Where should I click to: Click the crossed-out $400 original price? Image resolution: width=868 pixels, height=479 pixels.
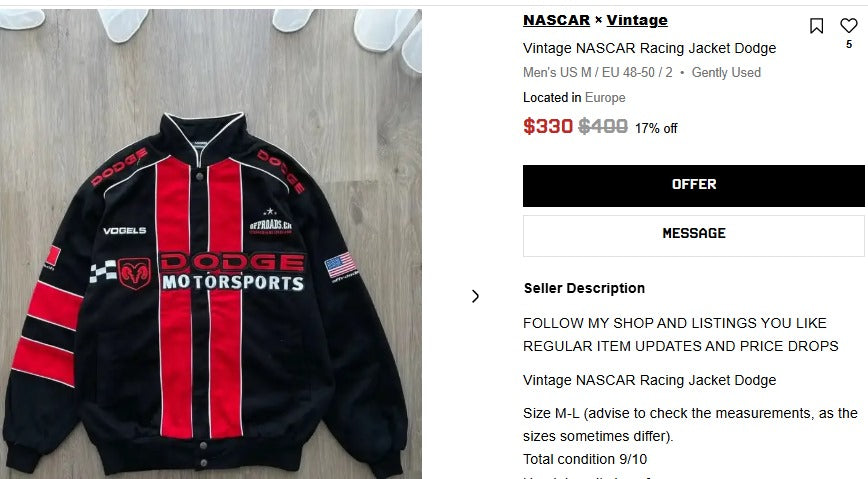[603, 126]
